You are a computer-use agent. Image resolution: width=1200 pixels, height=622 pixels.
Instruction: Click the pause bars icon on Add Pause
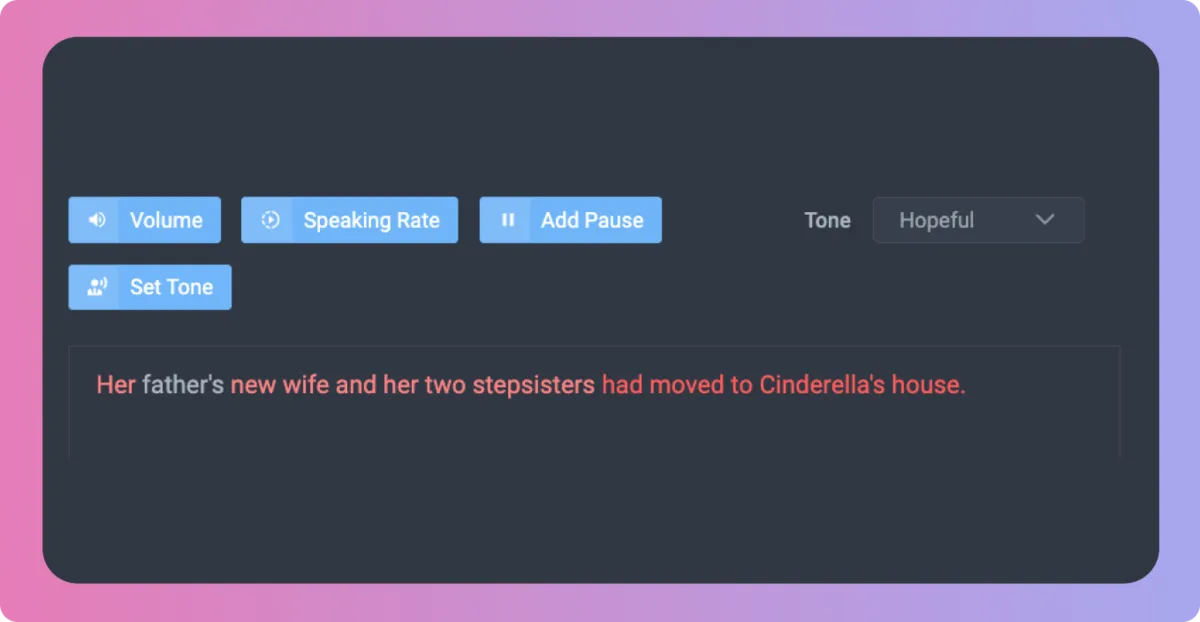[x=508, y=220]
